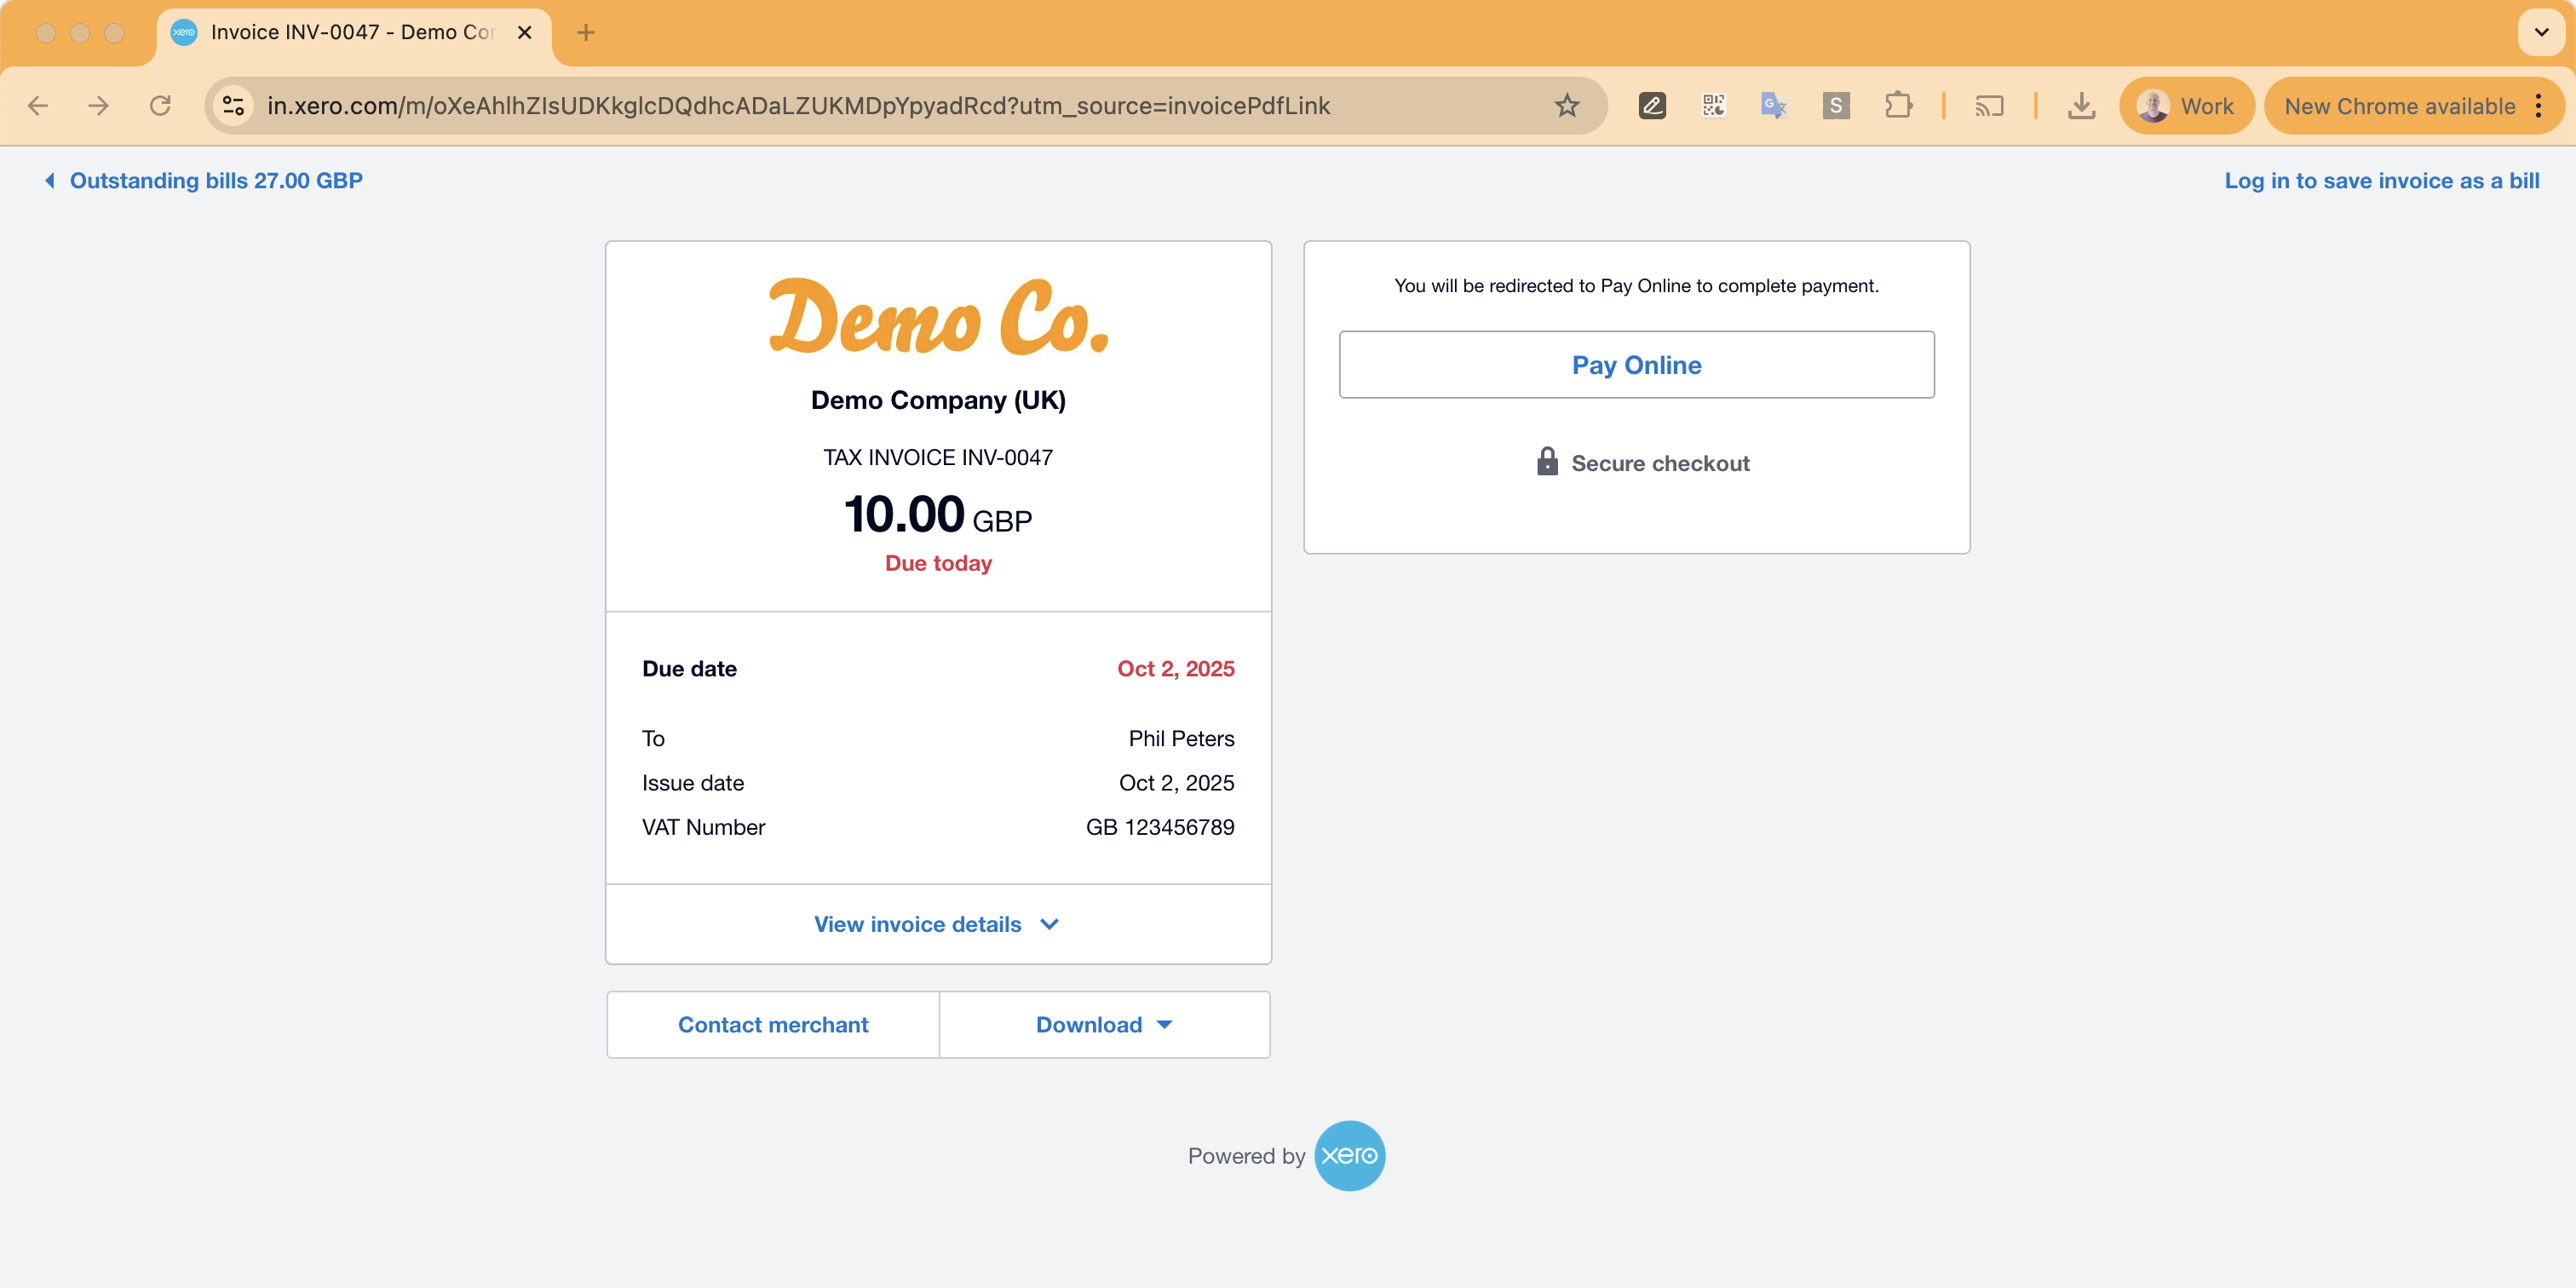
Task: Reload the invoice page
Action: click(160, 106)
